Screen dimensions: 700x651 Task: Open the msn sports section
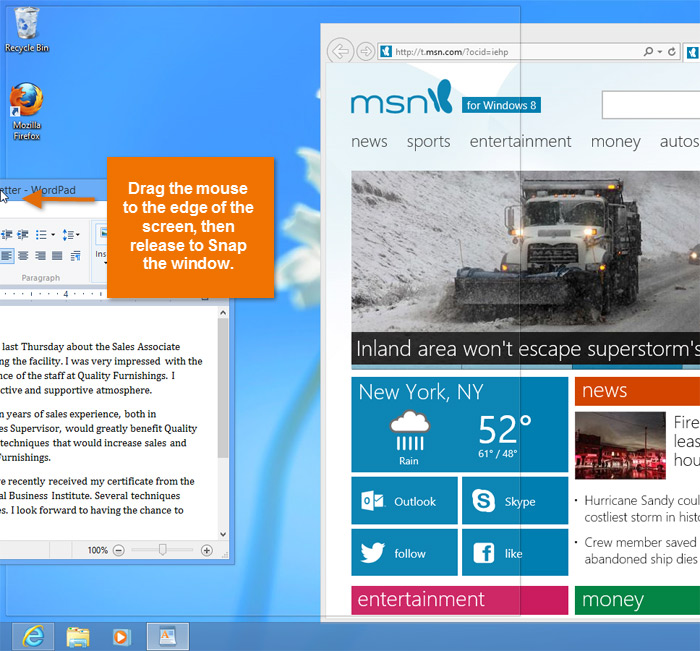tap(429, 142)
